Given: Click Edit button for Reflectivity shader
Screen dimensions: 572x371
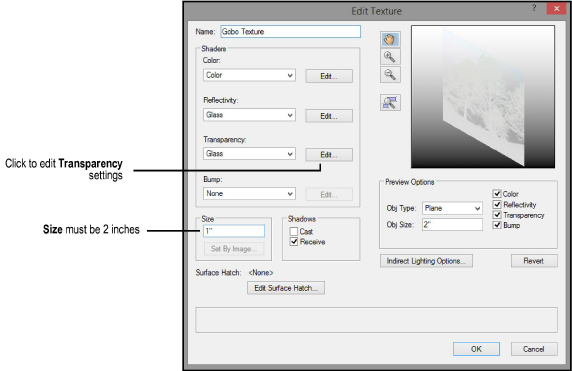Looking at the screenshot, I should click(x=329, y=116).
